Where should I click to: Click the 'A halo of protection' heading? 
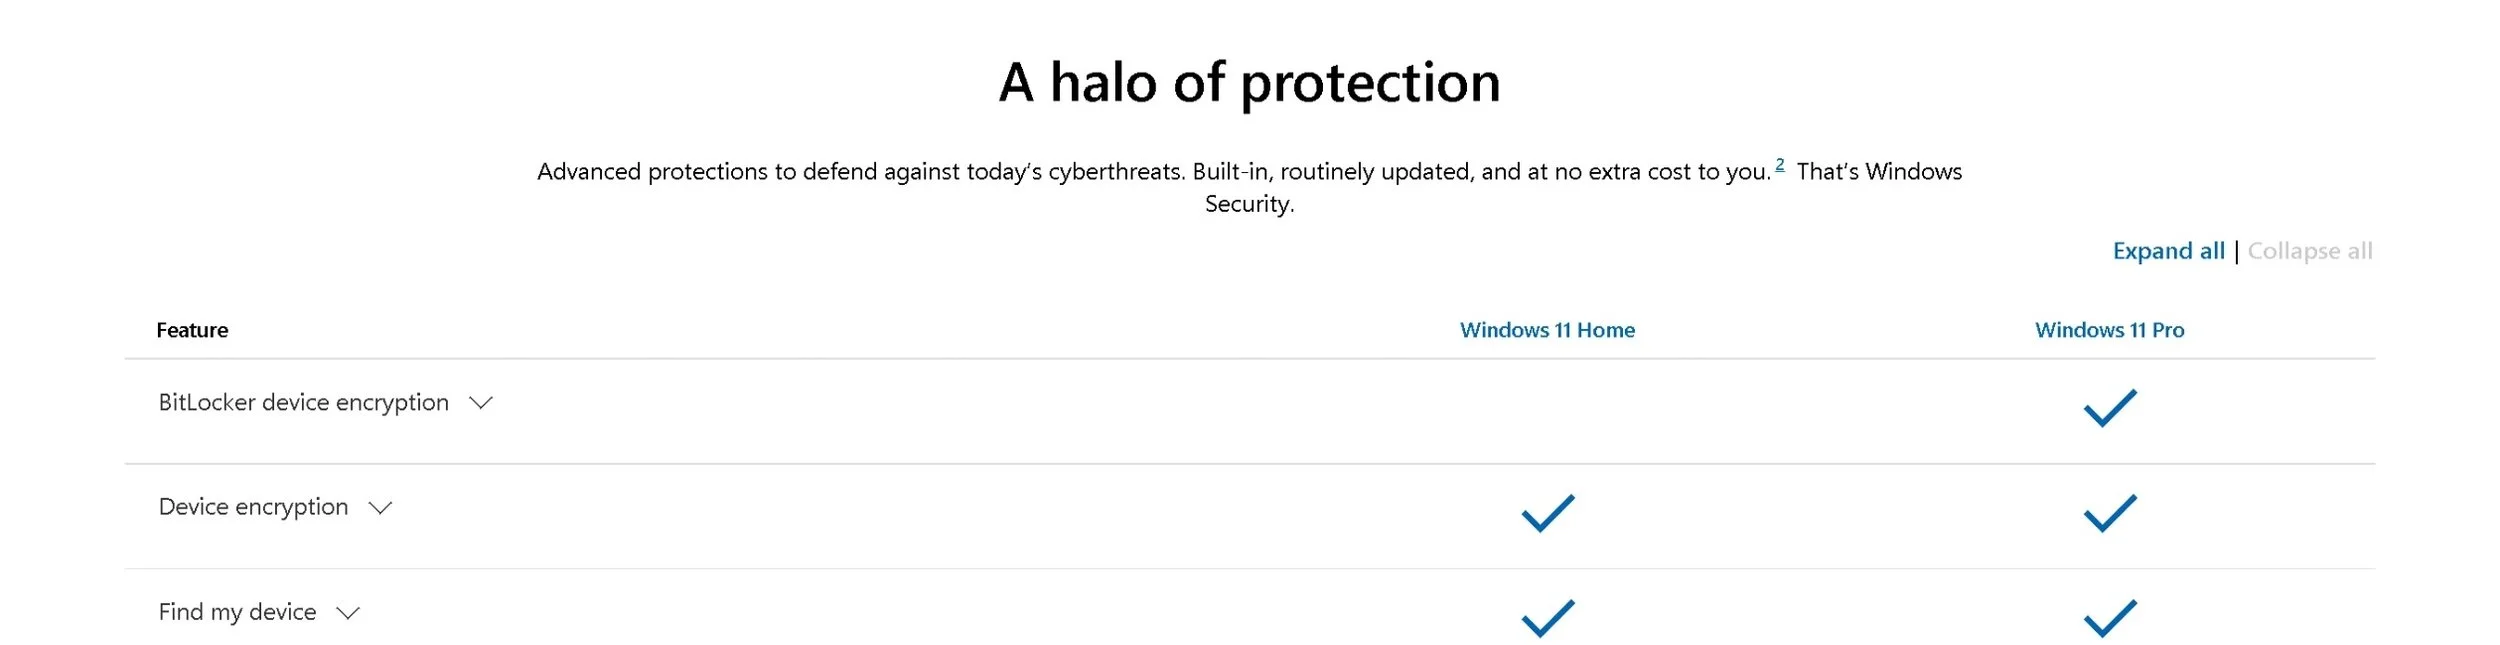pos(1250,82)
